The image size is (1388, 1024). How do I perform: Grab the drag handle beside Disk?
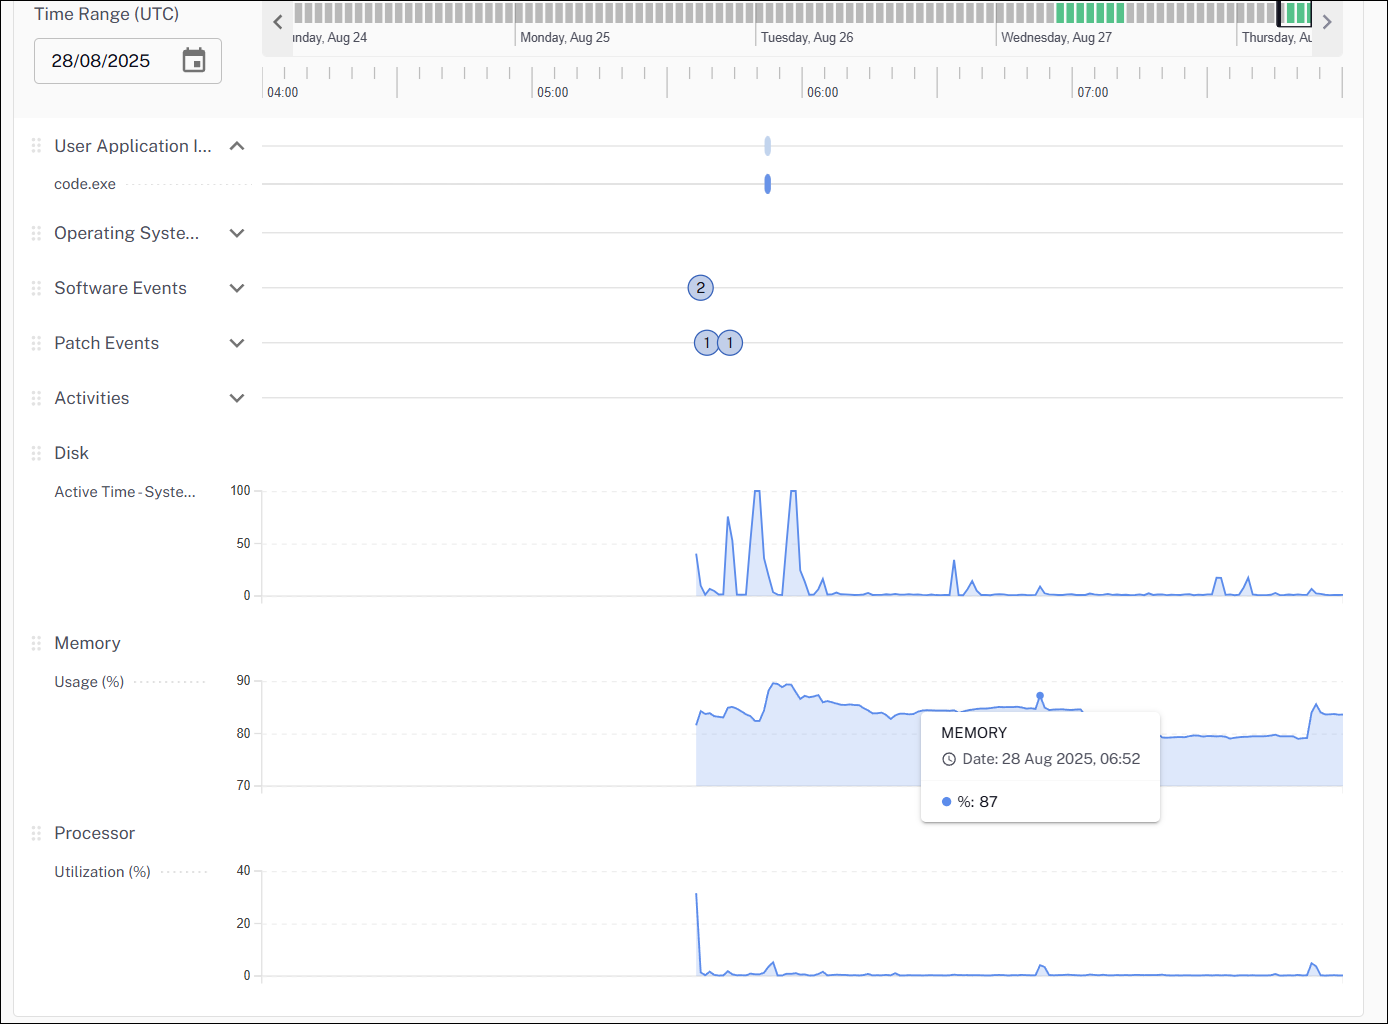(36, 453)
